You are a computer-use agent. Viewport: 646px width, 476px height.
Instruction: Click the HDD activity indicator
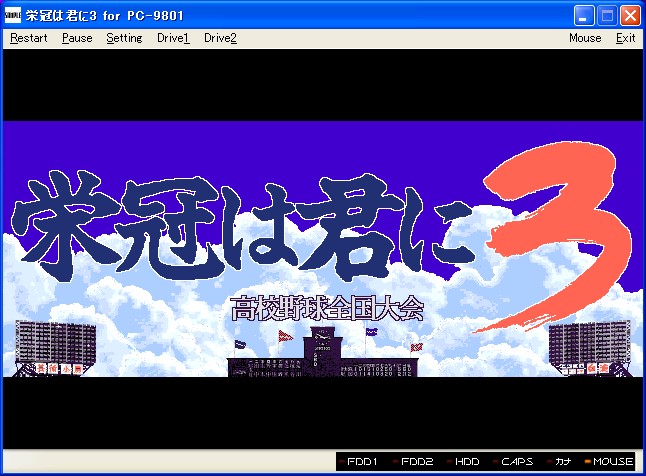465,461
